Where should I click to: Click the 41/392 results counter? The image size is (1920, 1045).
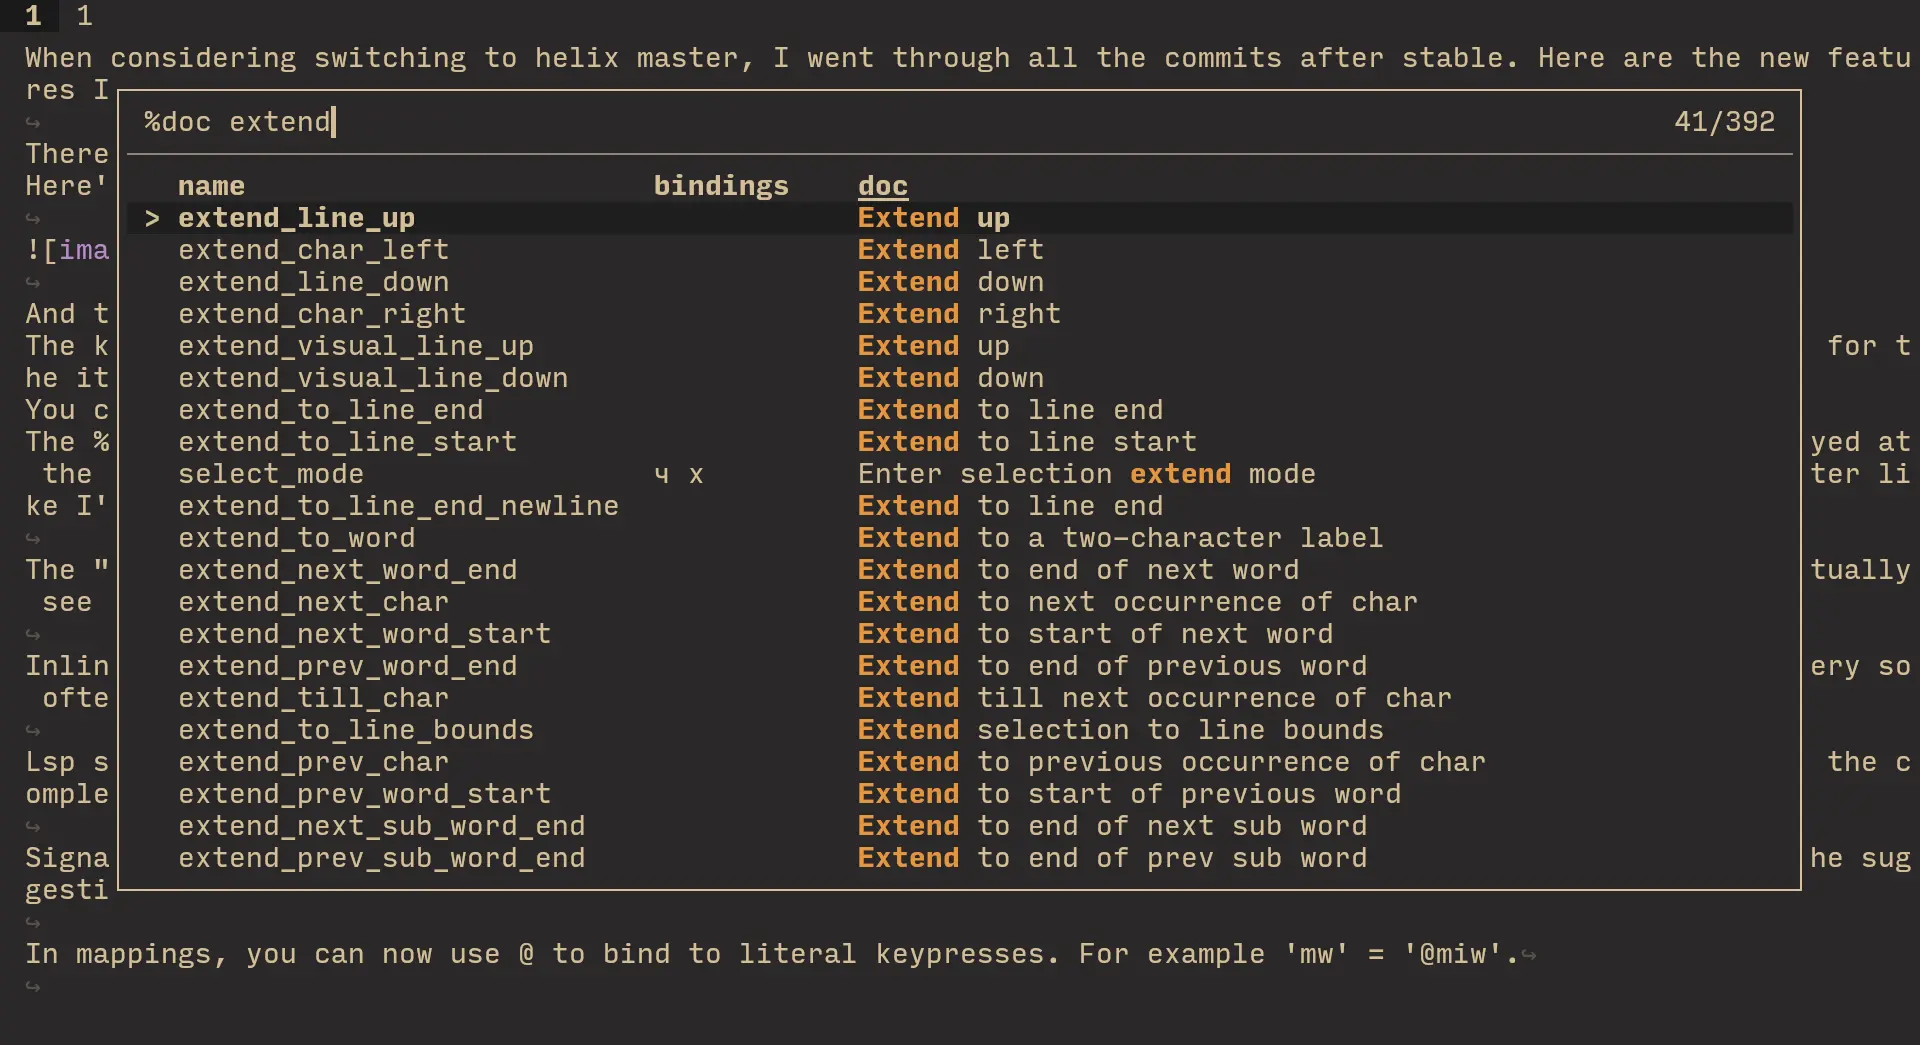click(x=1725, y=122)
